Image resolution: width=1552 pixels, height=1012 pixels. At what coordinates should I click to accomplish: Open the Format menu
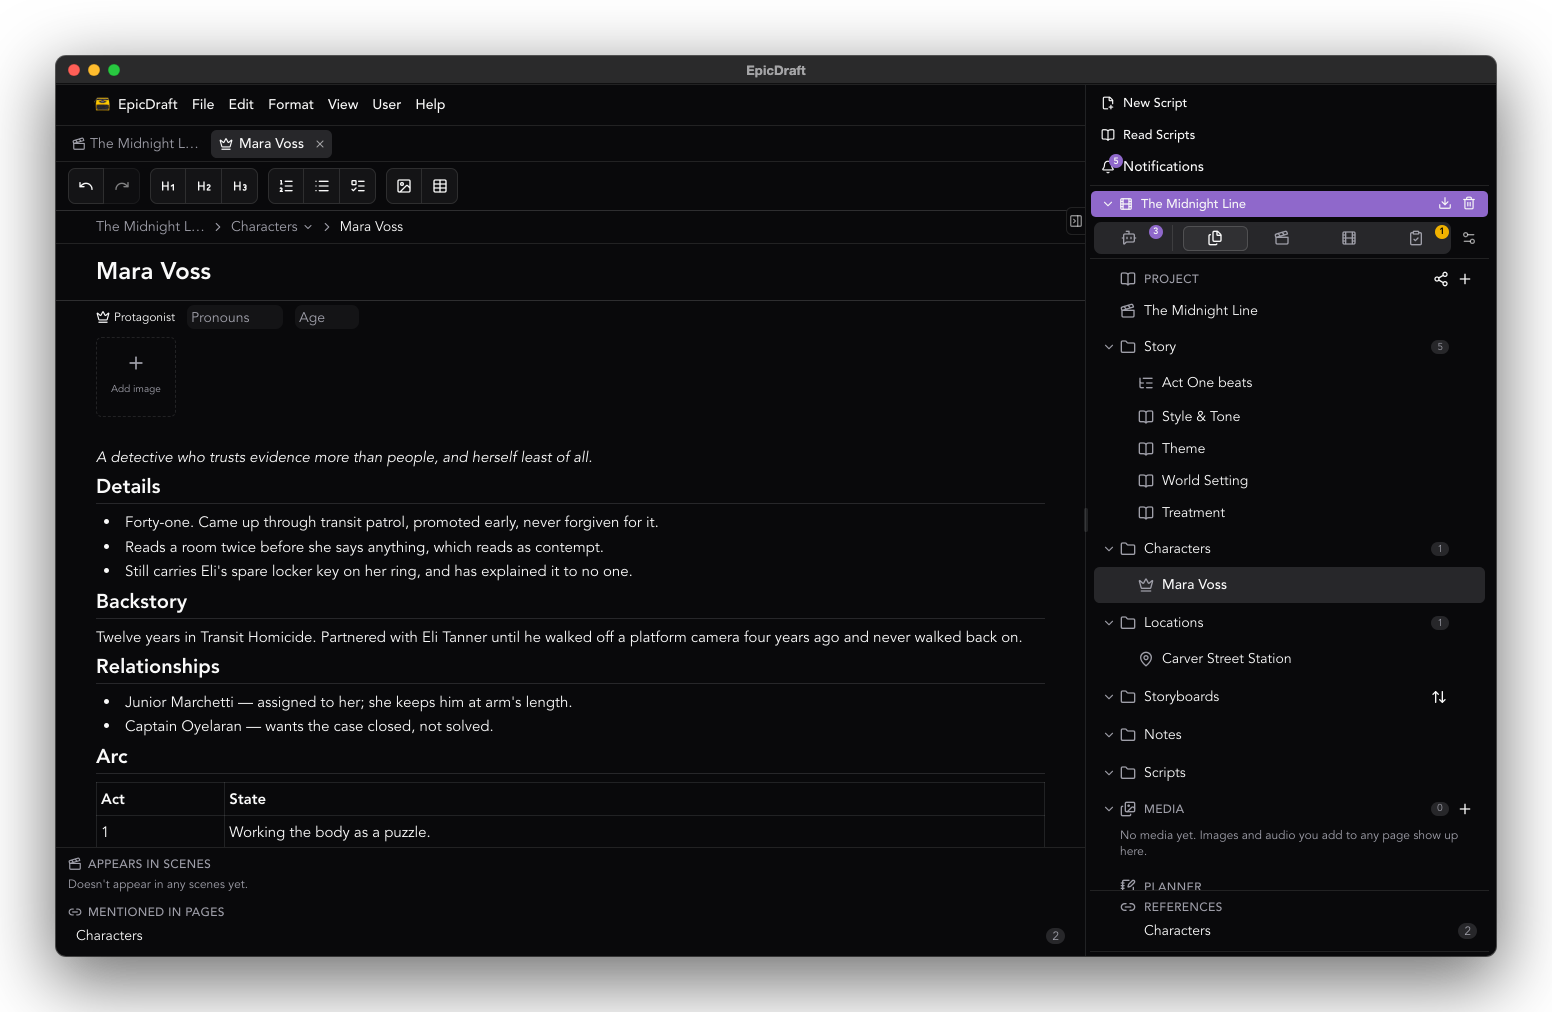point(291,104)
